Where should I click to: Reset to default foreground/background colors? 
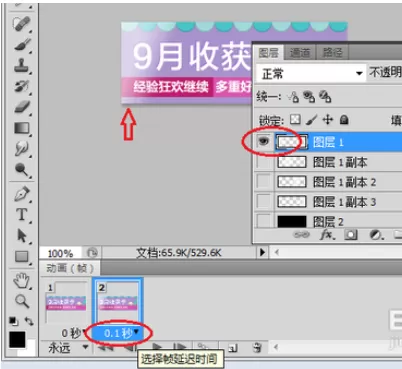pos(13,321)
